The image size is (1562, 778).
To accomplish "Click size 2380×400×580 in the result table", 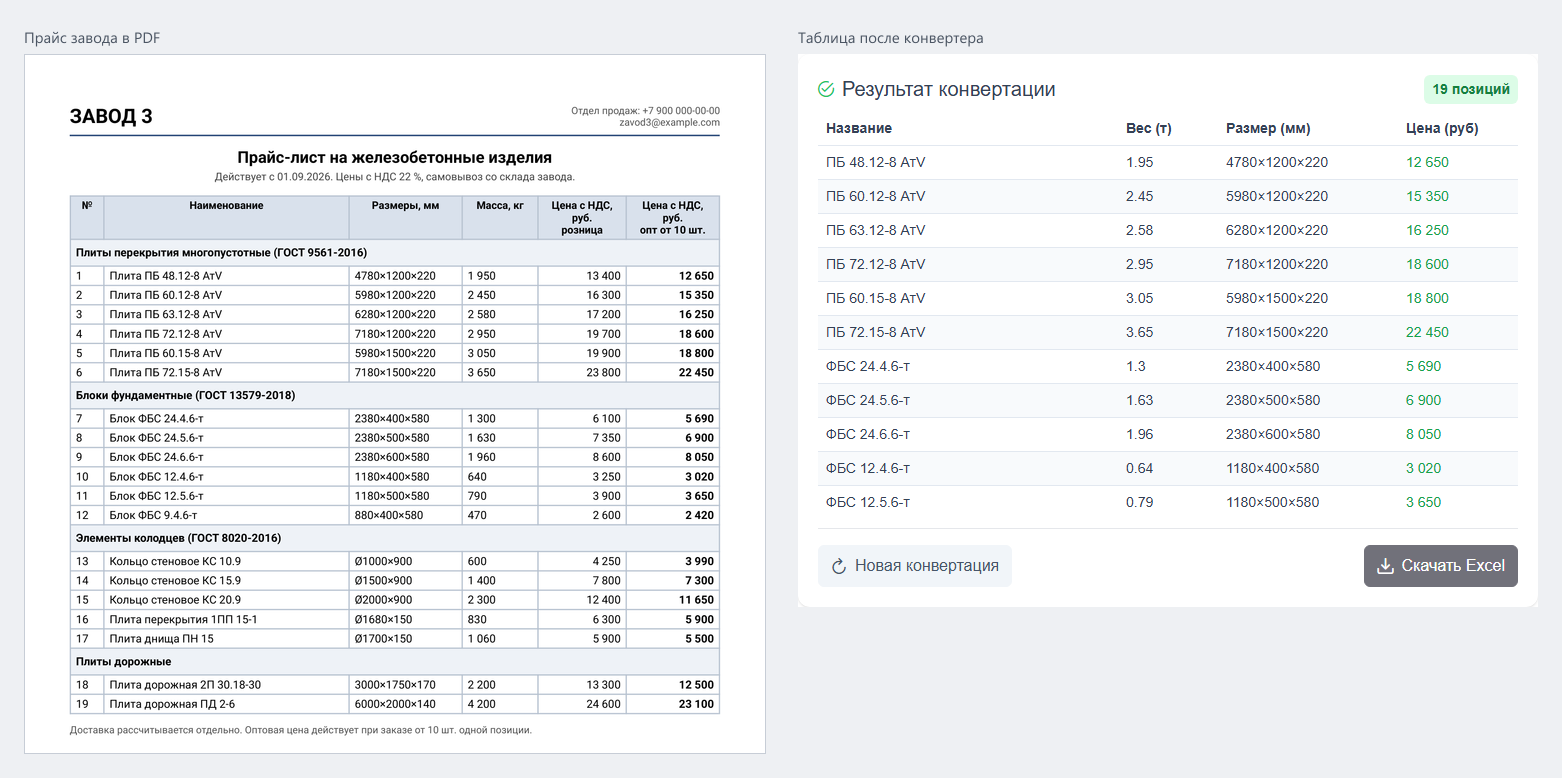I will (x=1273, y=366).
